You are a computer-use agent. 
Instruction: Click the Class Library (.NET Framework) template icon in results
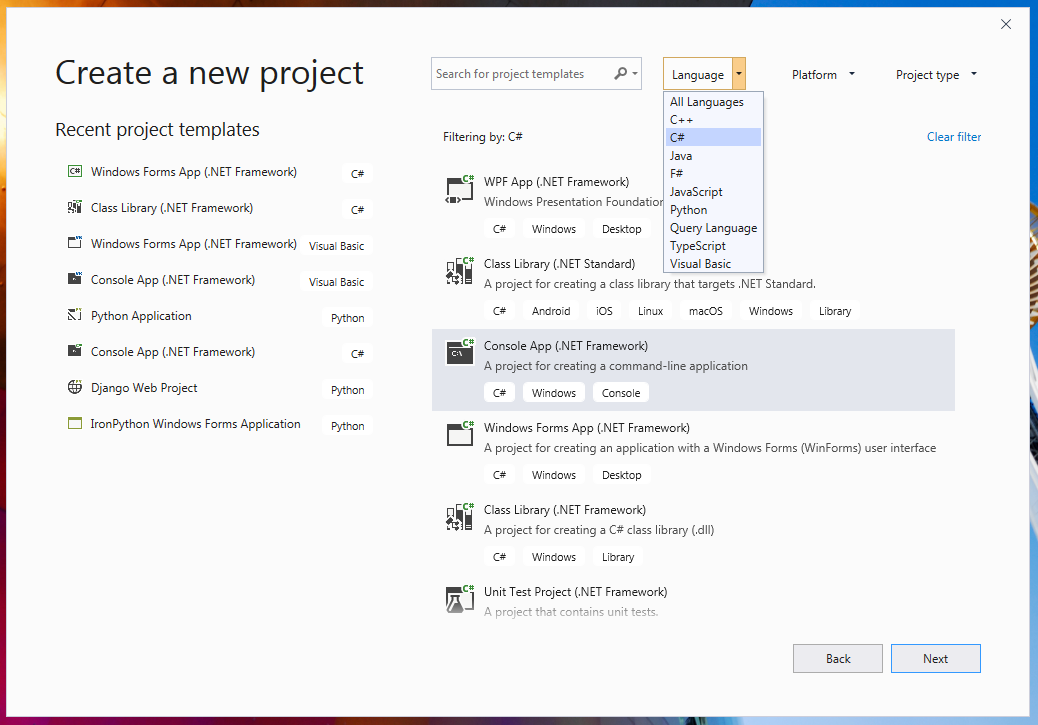tap(460, 517)
